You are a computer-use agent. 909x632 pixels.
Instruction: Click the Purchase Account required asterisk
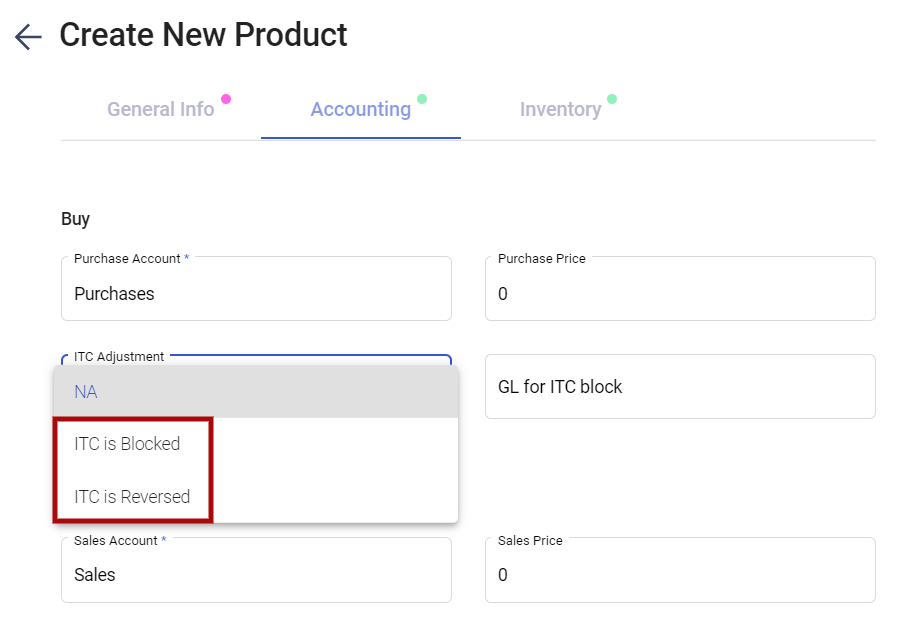[x=187, y=257]
